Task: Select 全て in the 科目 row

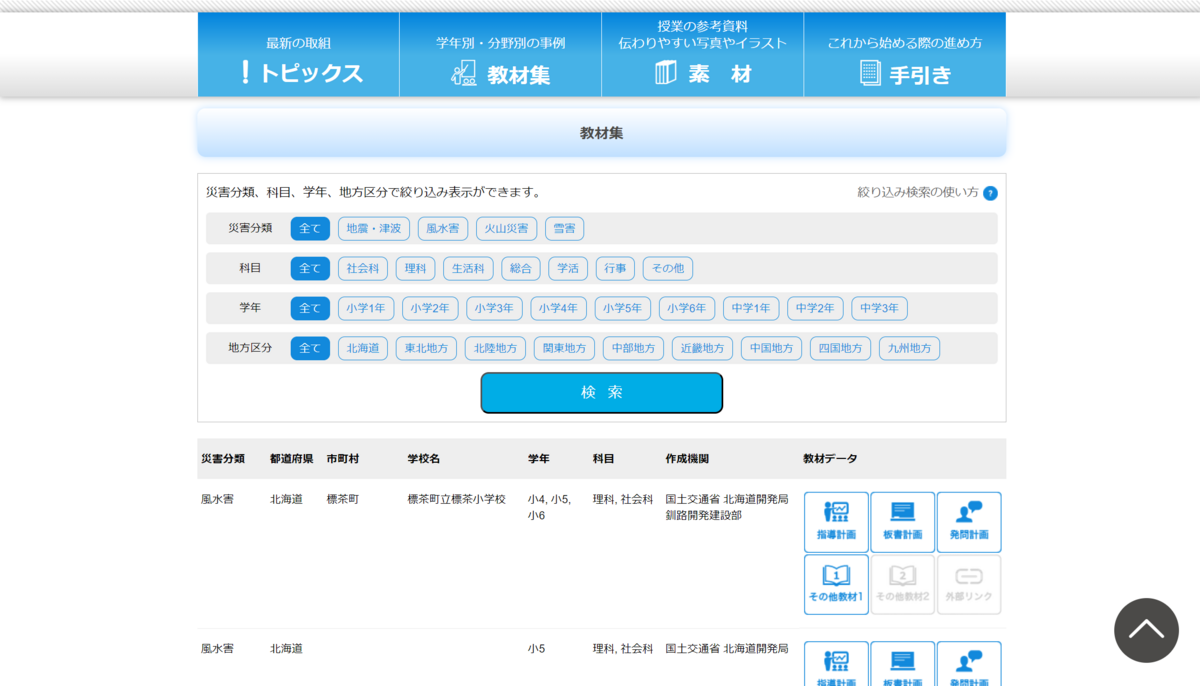Action: click(310, 268)
